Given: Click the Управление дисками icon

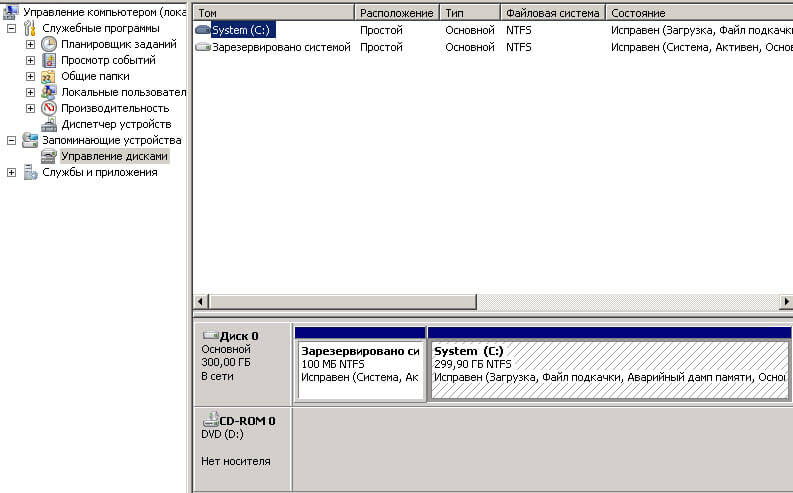Looking at the screenshot, I should pyautogui.click(x=49, y=156).
